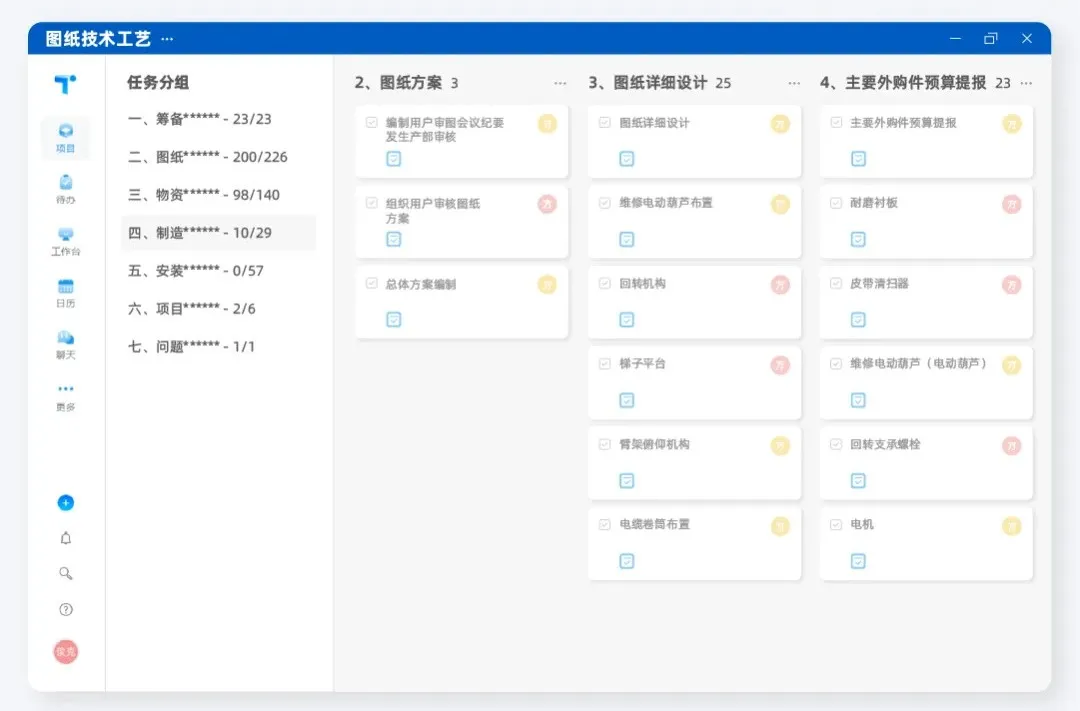Image resolution: width=1080 pixels, height=711 pixels.
Task: Click subtask icon under 电机 card
Action: (858, 561)
